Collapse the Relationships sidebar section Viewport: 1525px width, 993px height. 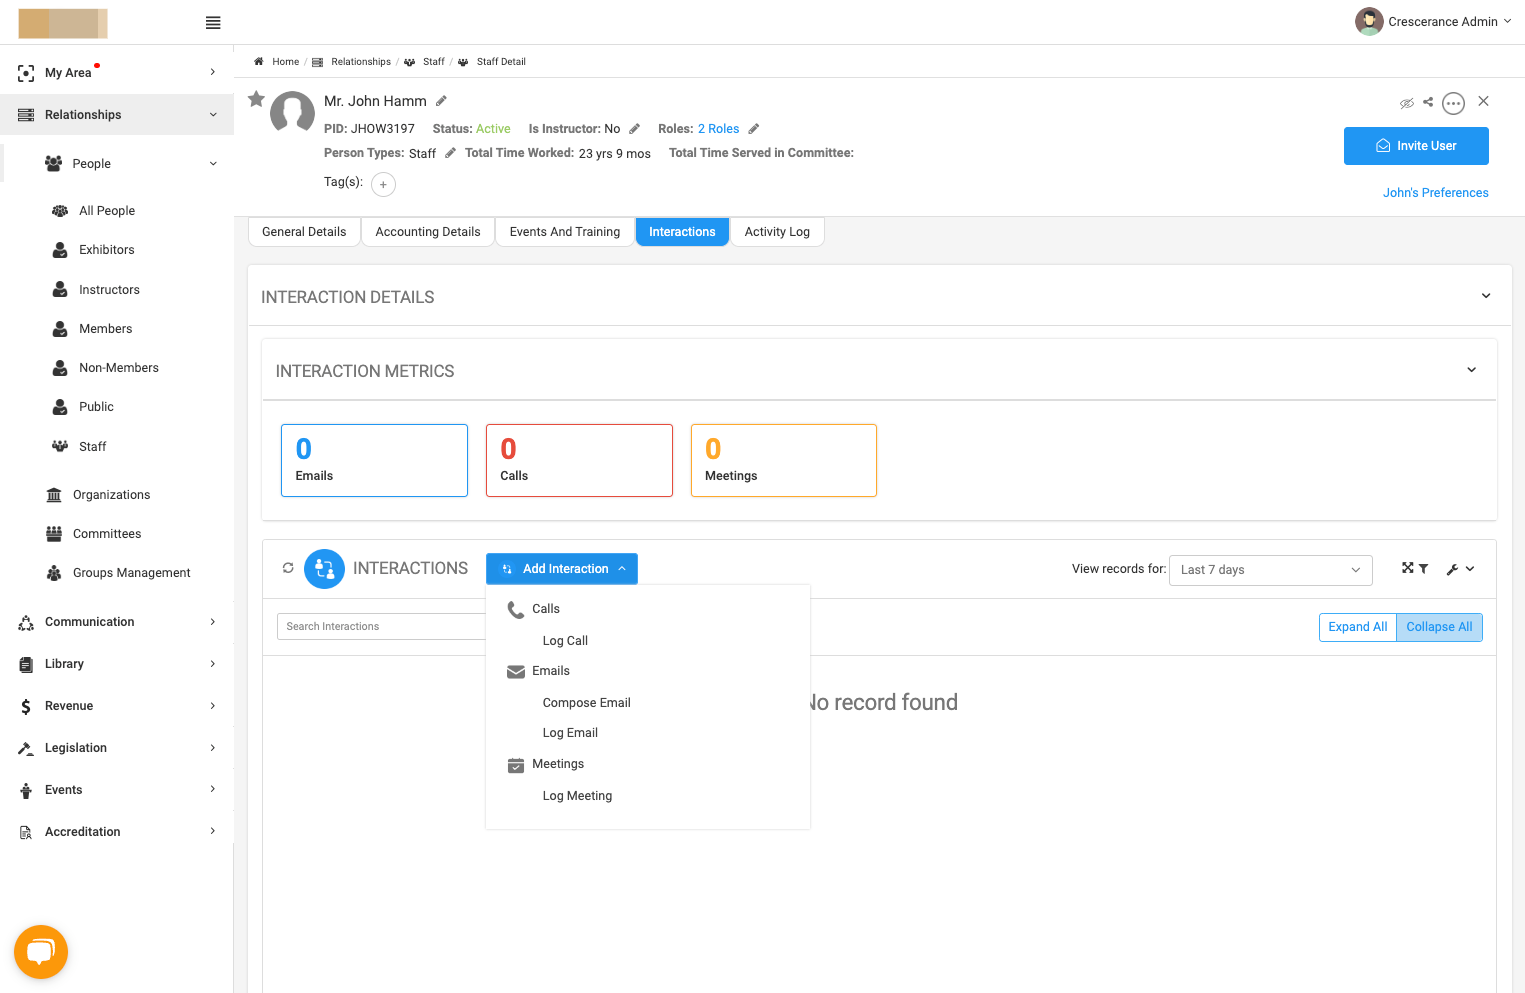[117, 115]
